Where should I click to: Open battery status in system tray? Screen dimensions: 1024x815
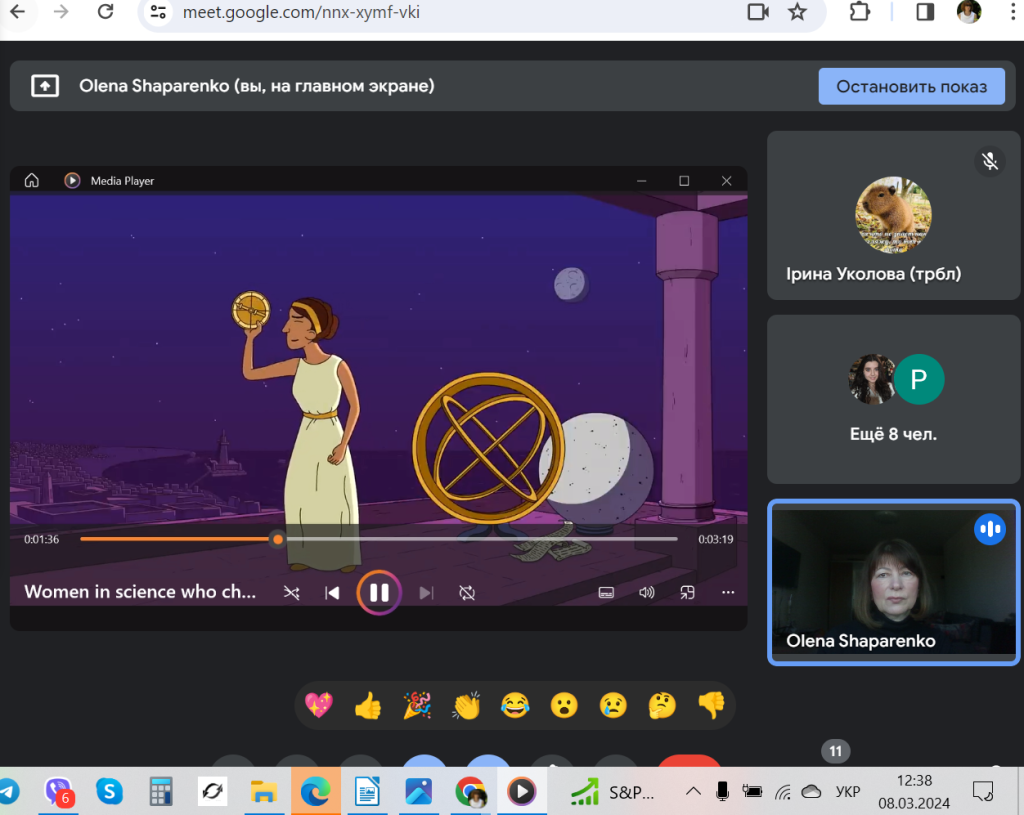[x=752, y=791]
